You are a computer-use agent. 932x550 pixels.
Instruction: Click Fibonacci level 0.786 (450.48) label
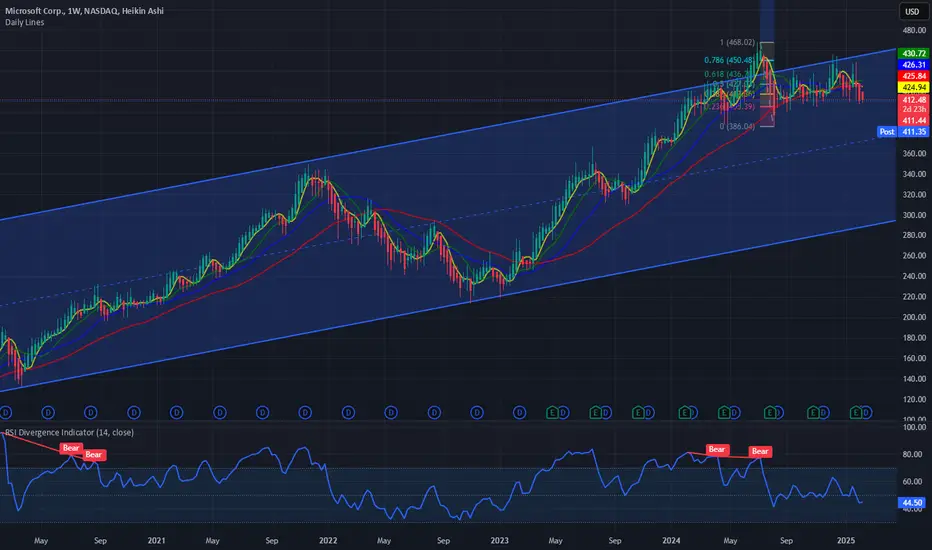point(729,60)
